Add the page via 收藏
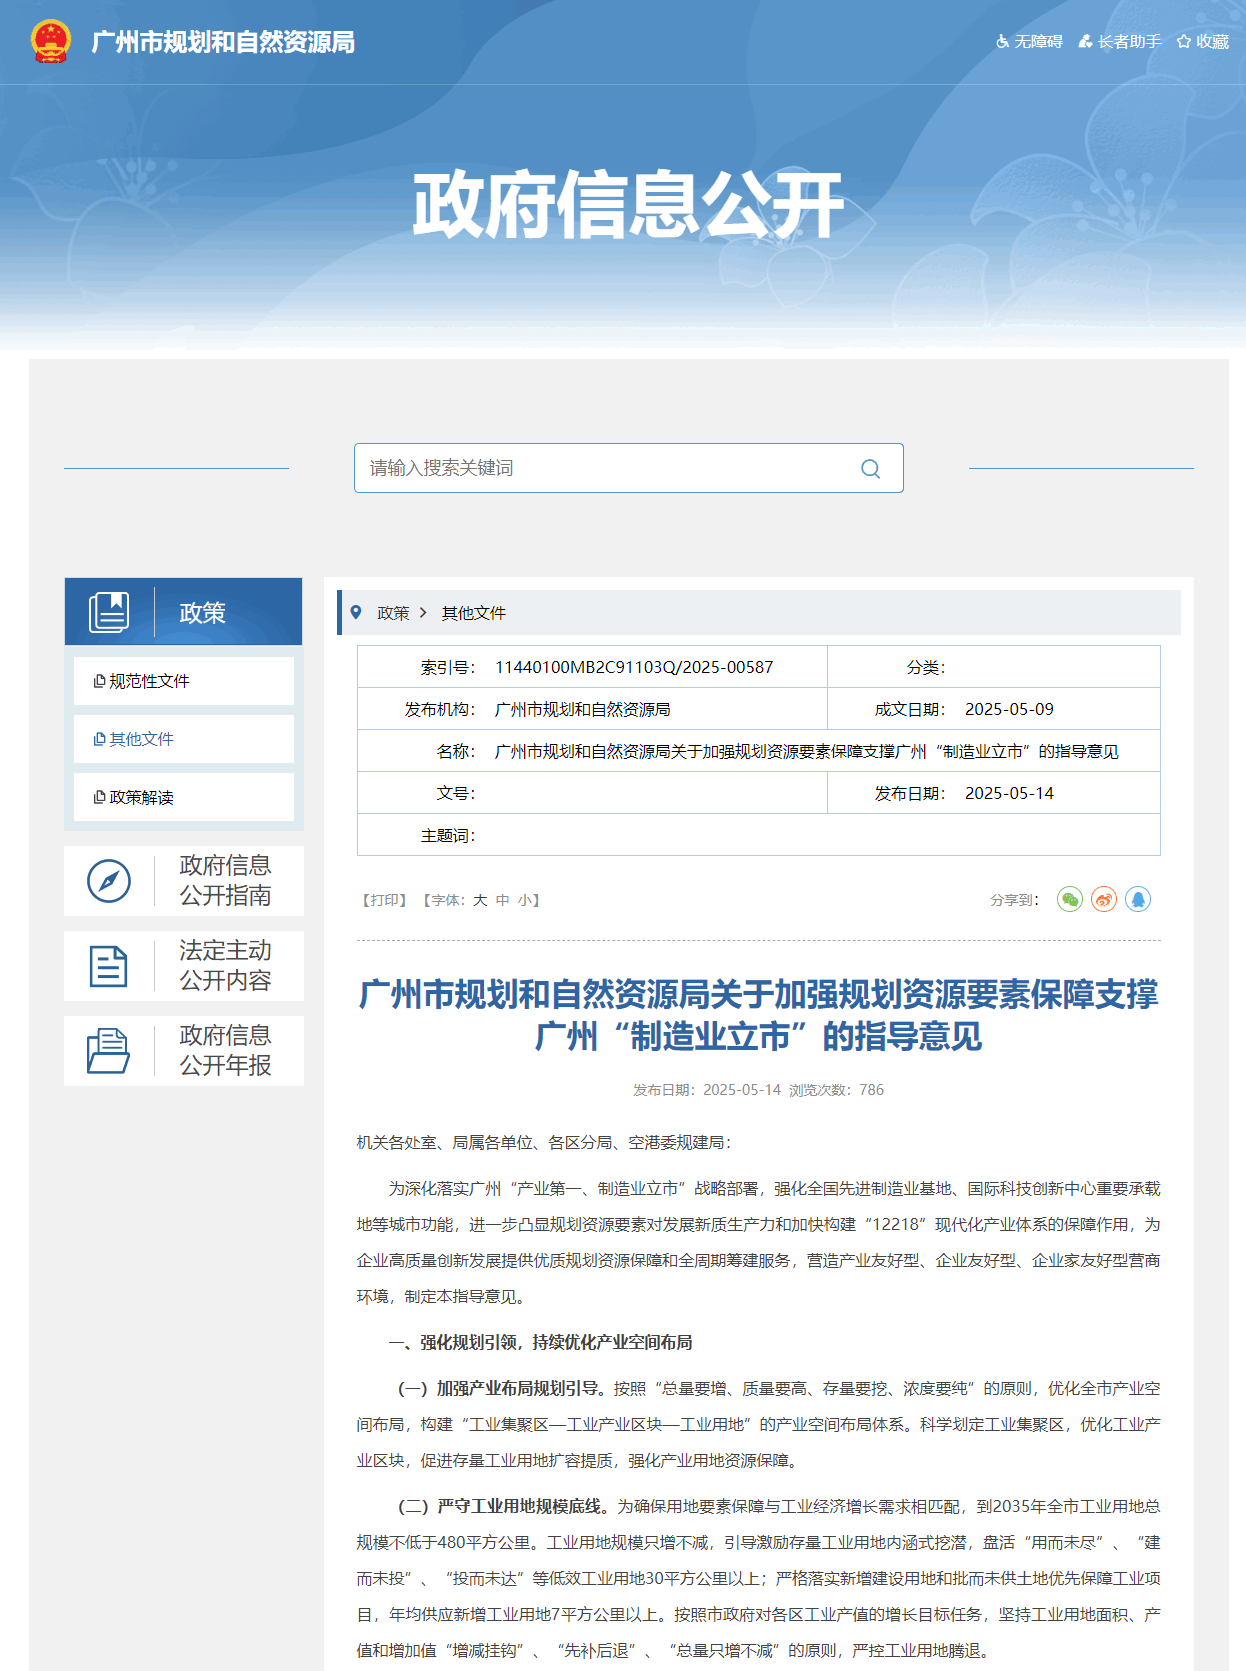The image size is (1246, 1671). point(1203,42)
